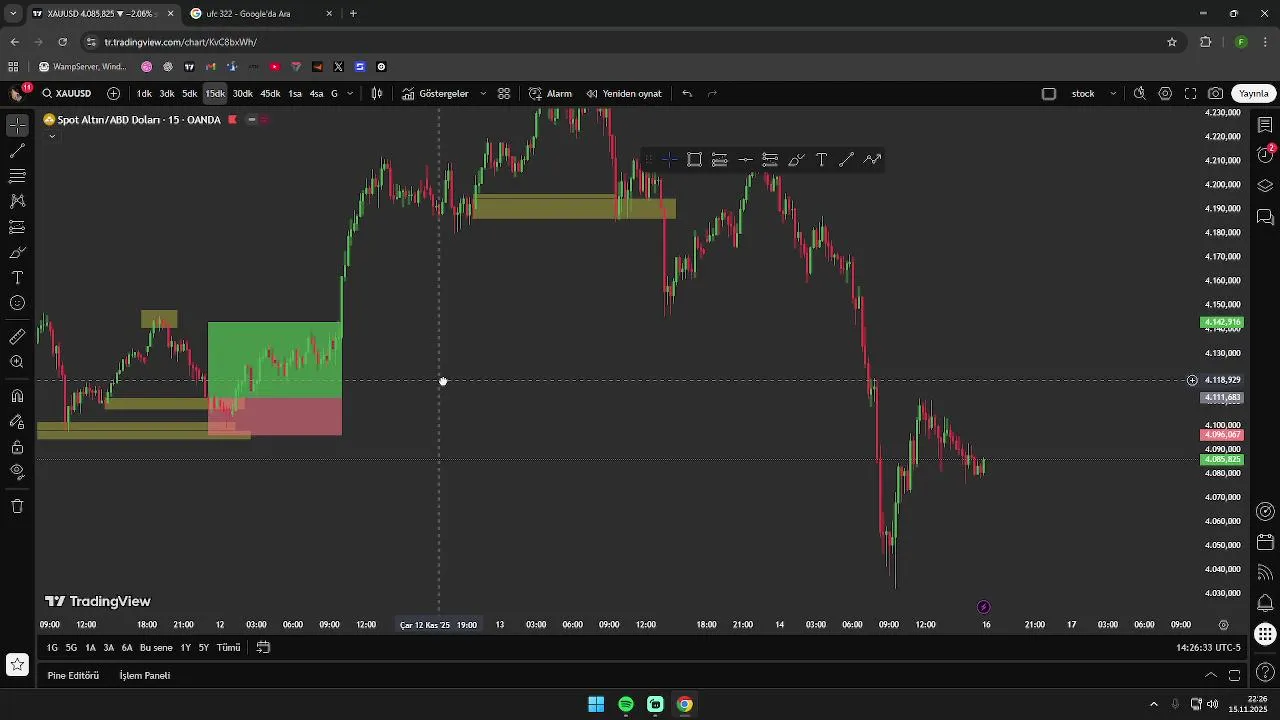Select the Bu sene date range
This screenshot has width=1280, height=720.
(x=156, y=647)
